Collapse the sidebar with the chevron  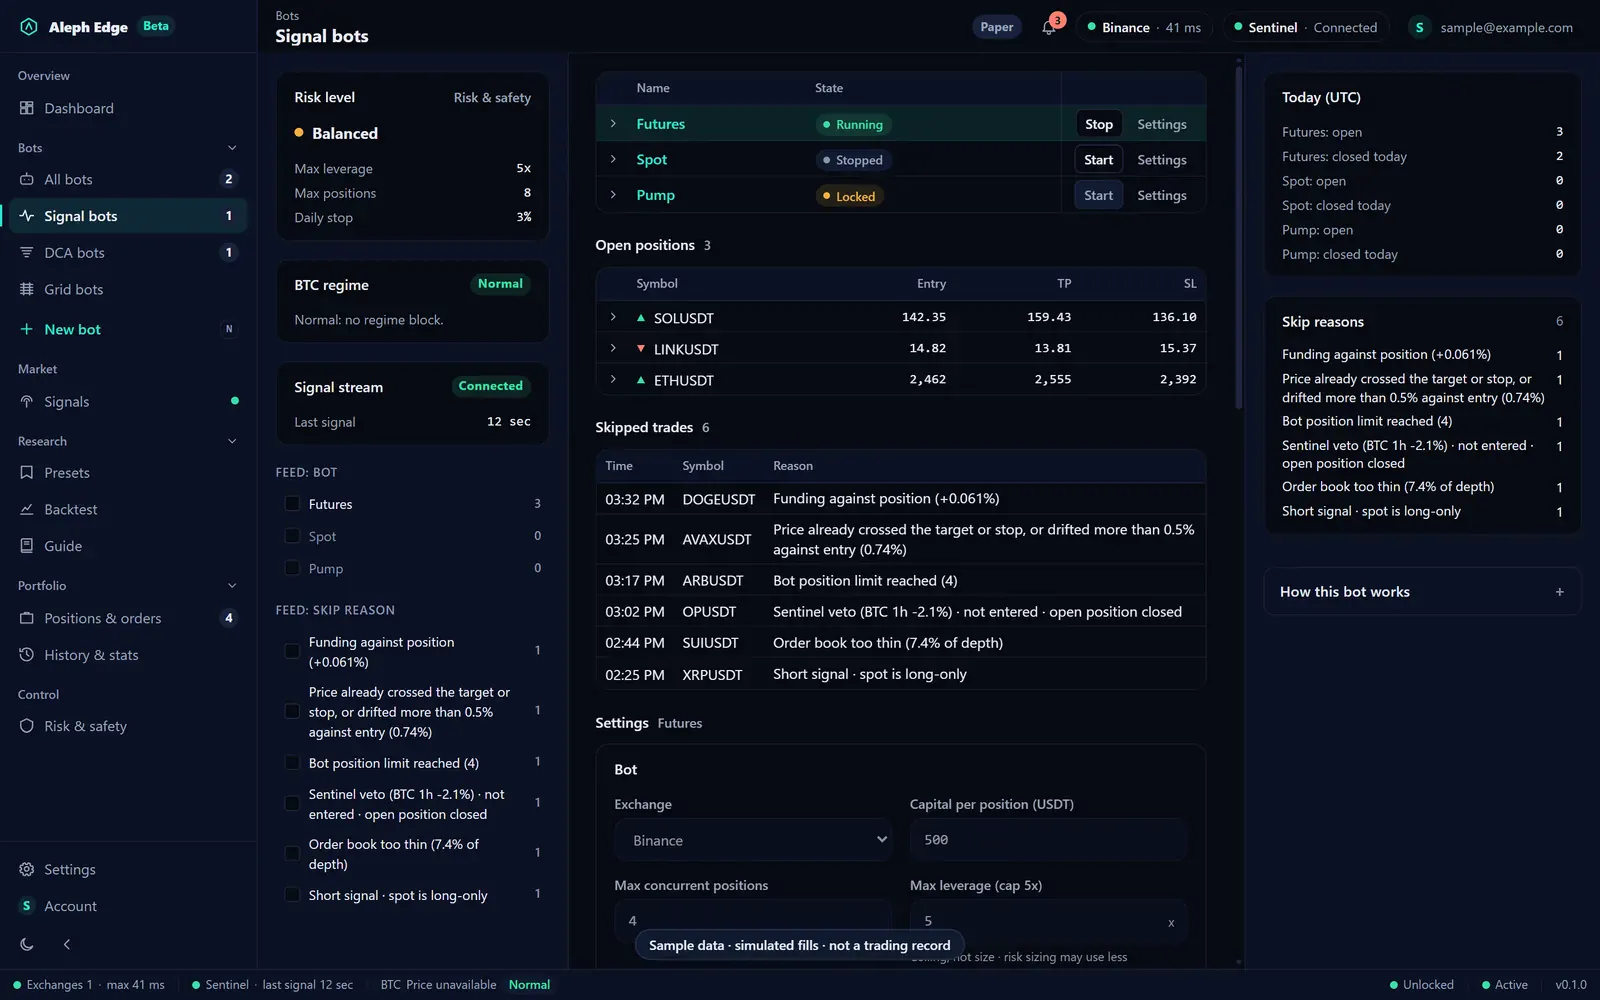(x=67, y=944)
